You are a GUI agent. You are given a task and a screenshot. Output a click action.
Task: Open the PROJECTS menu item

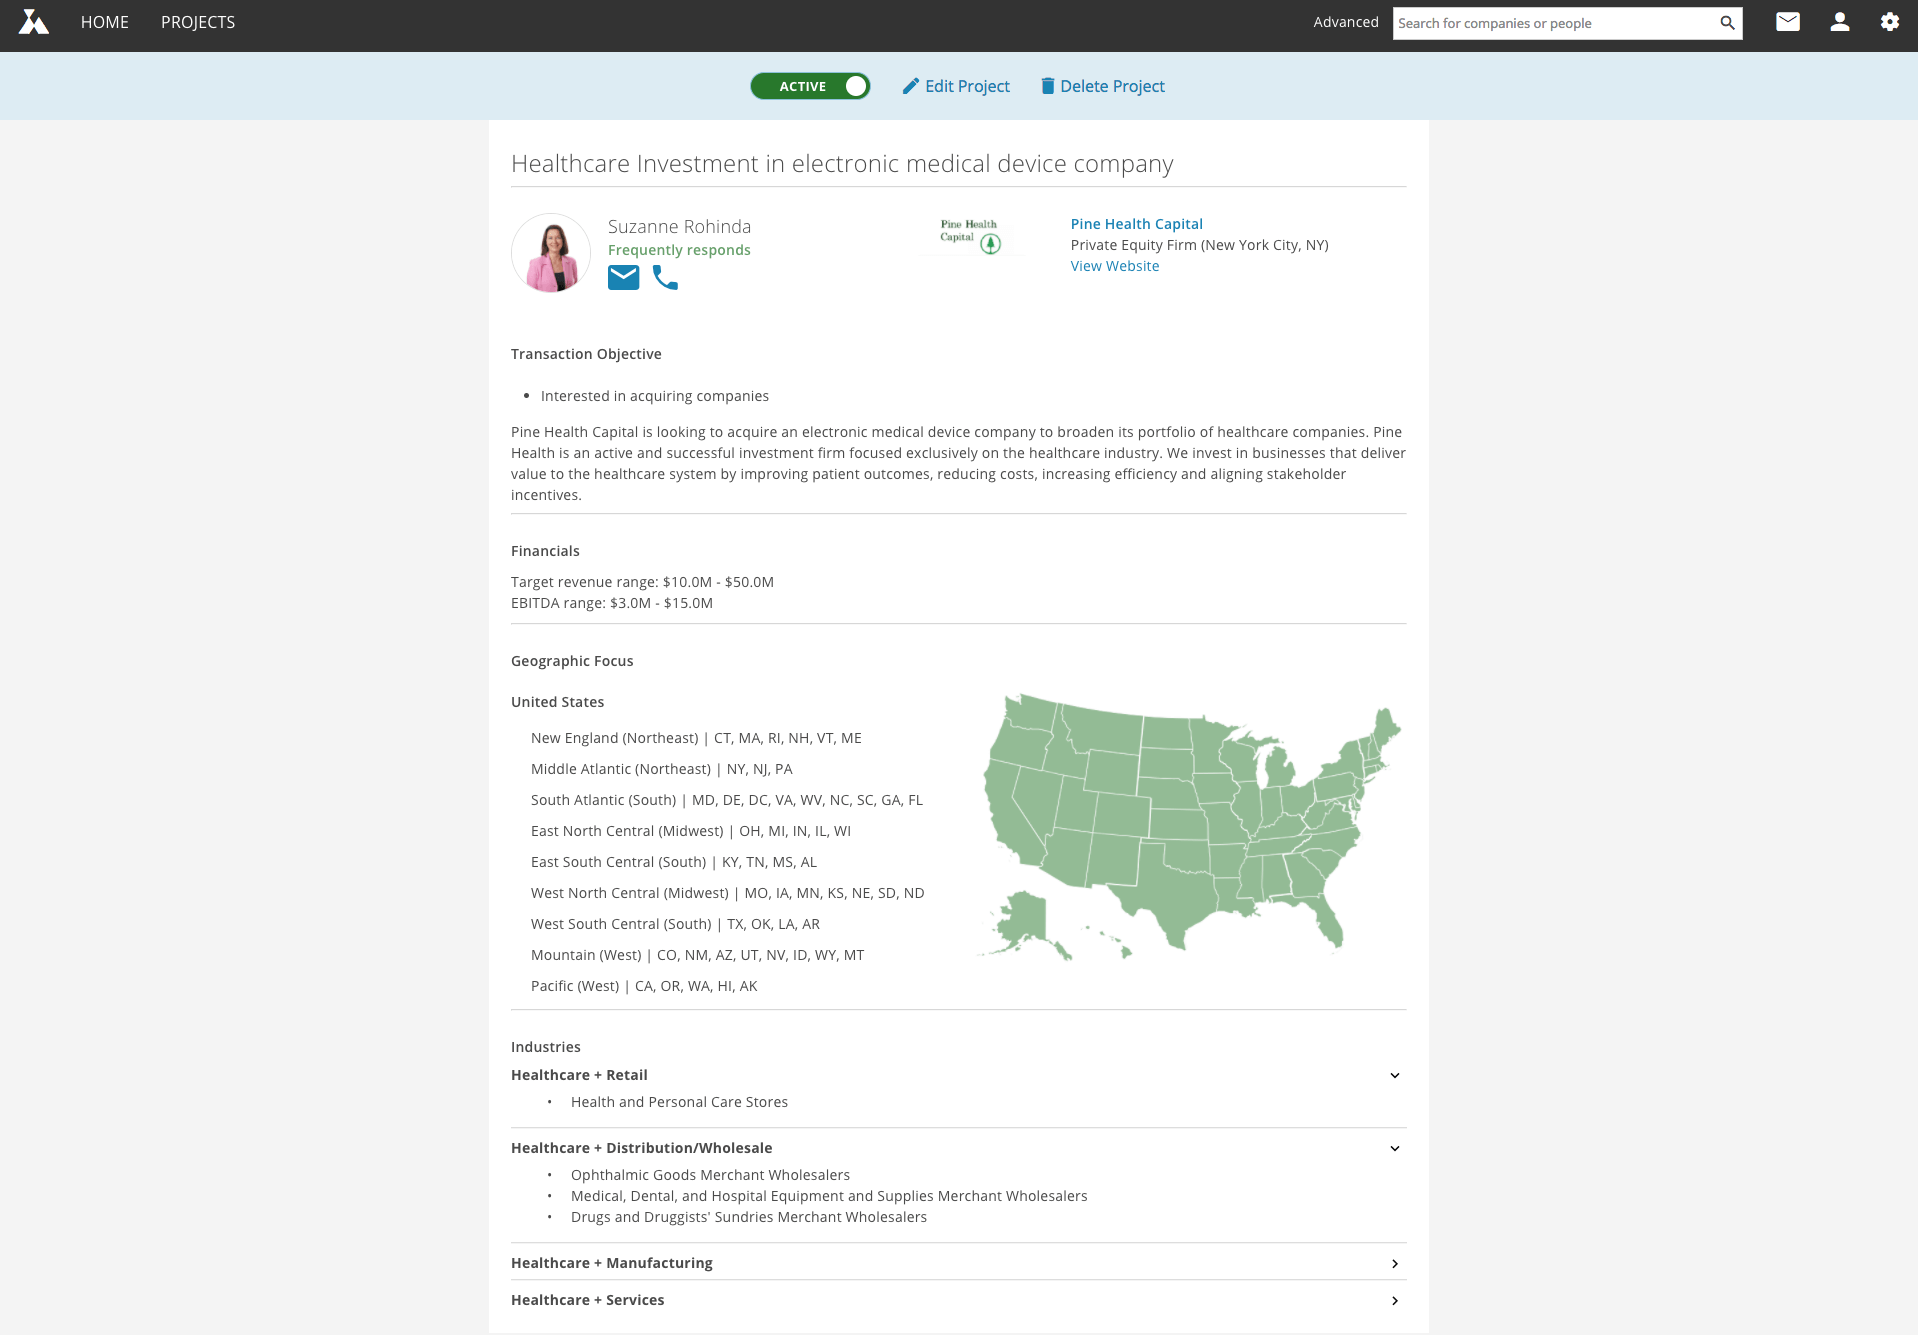click(x=198, y=22)
